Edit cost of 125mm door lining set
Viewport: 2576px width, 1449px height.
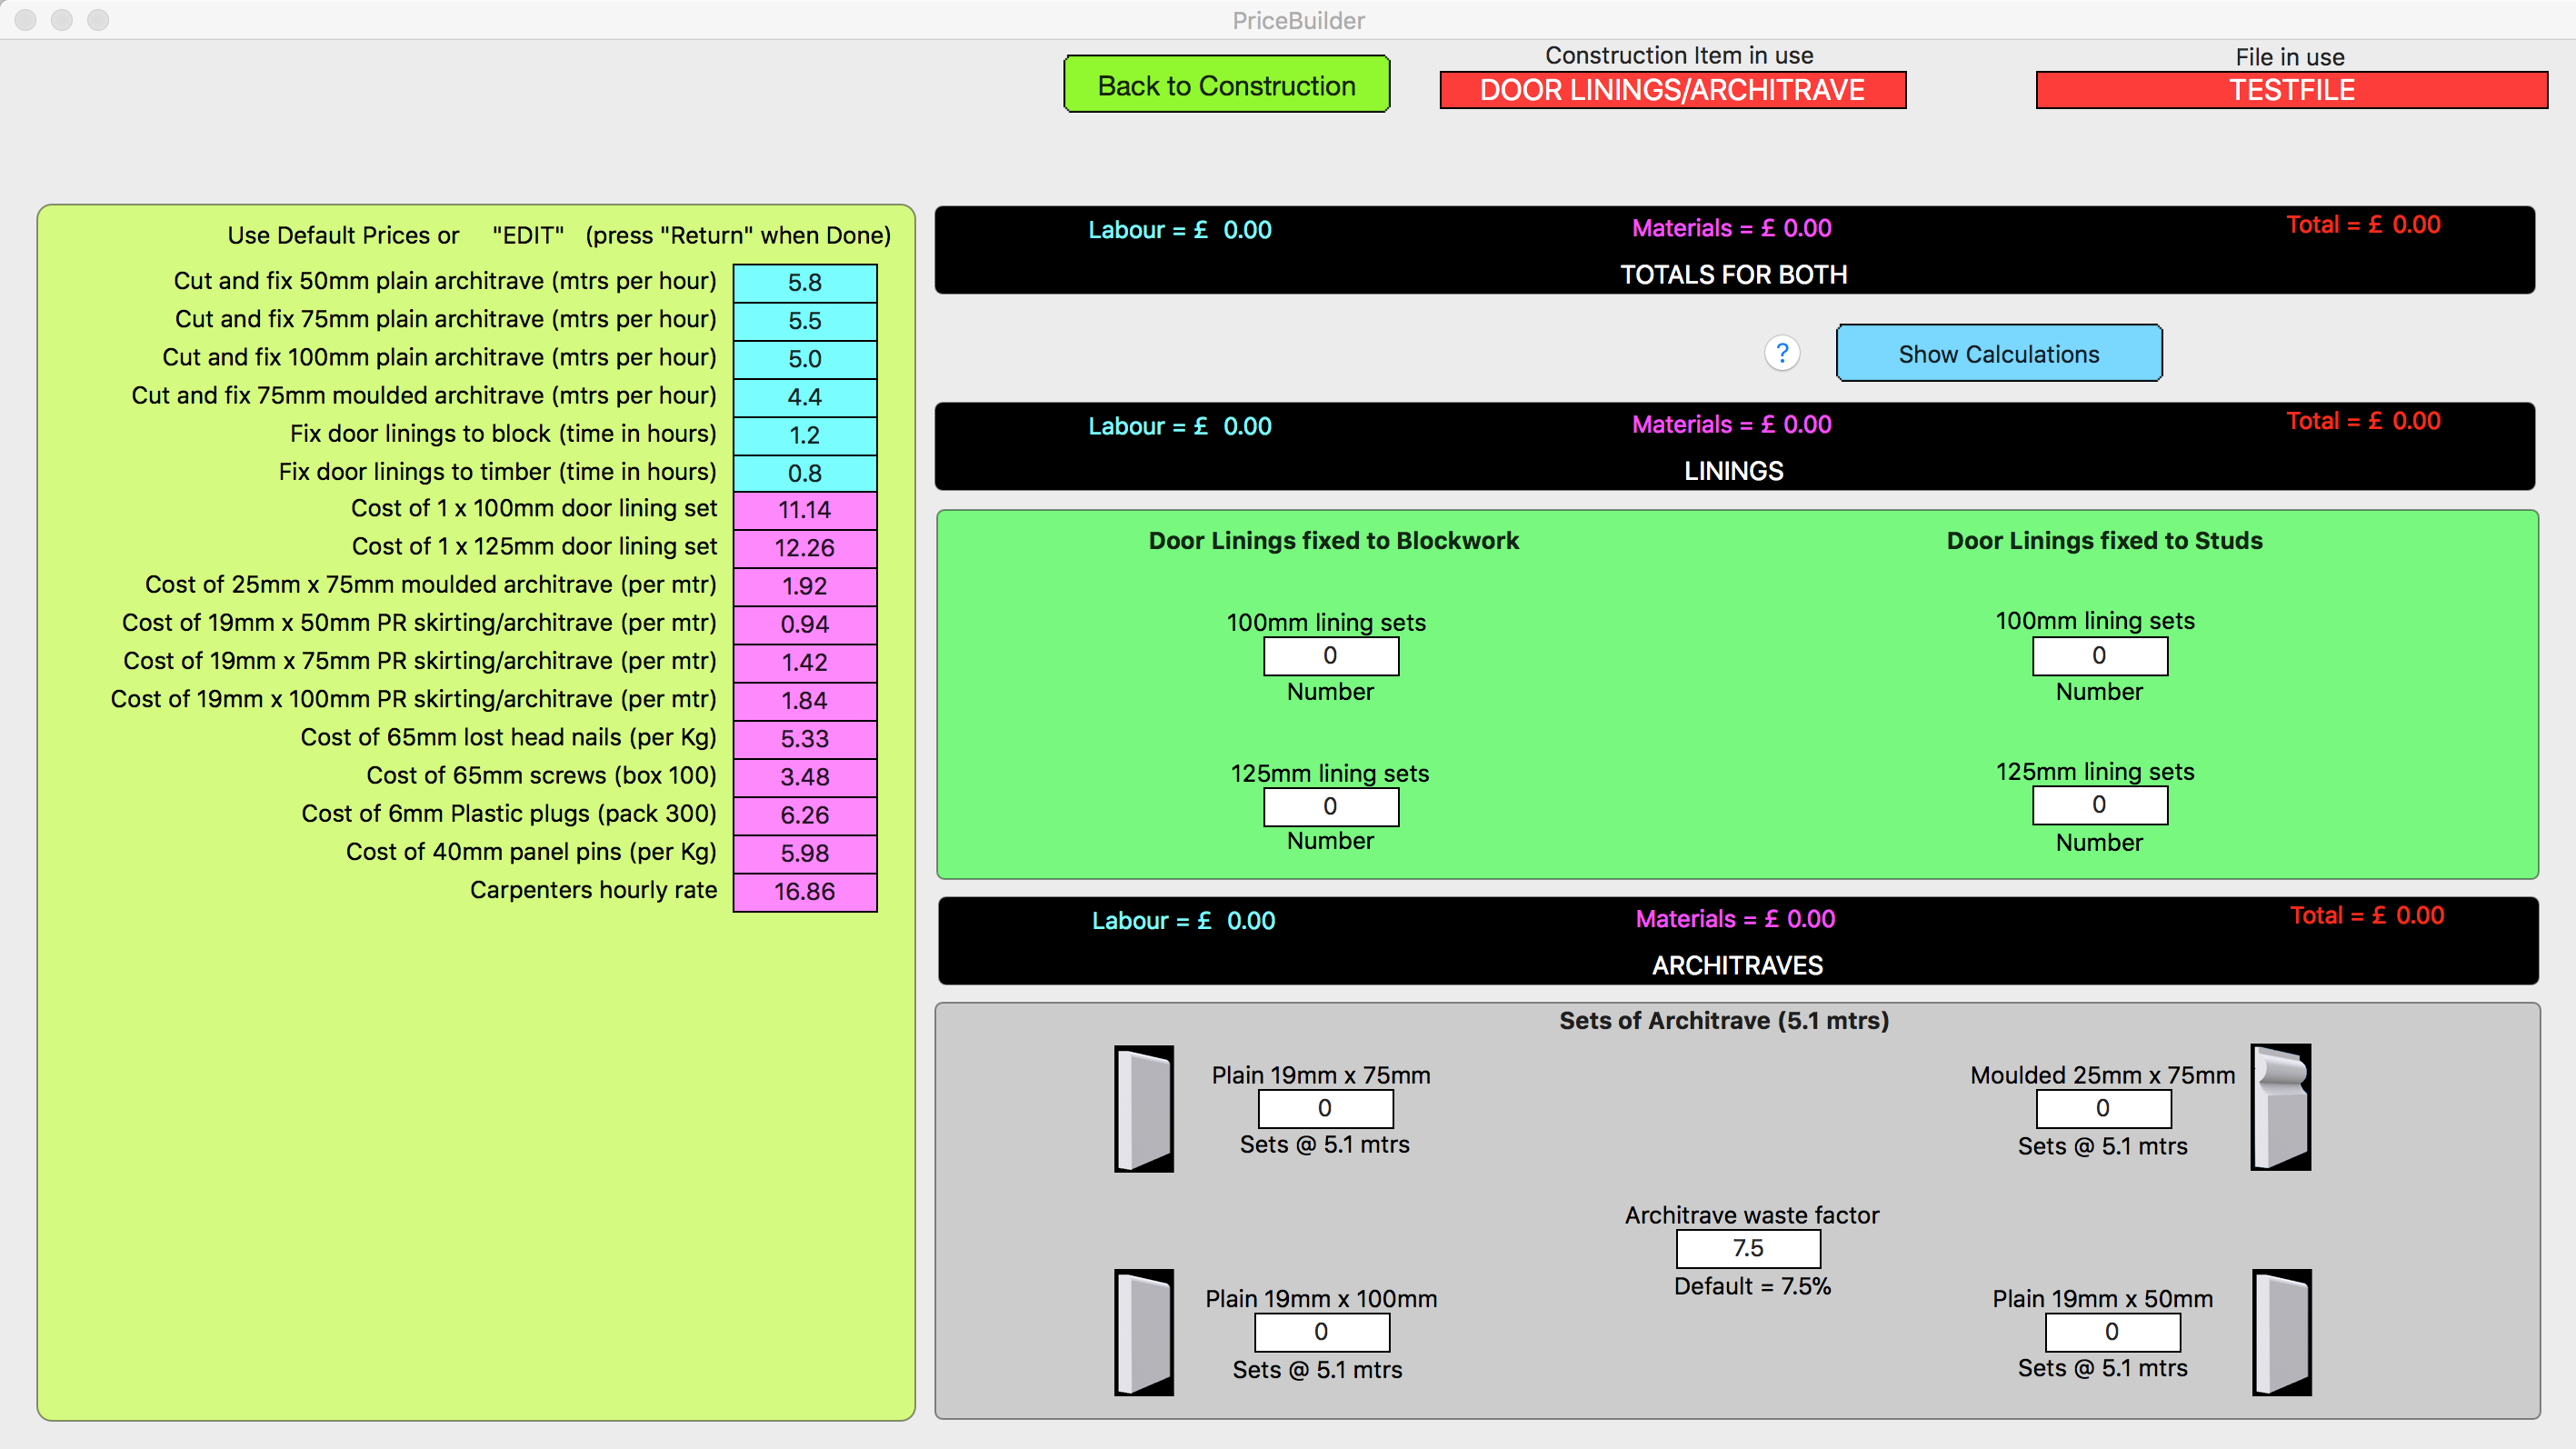[805, 548]
